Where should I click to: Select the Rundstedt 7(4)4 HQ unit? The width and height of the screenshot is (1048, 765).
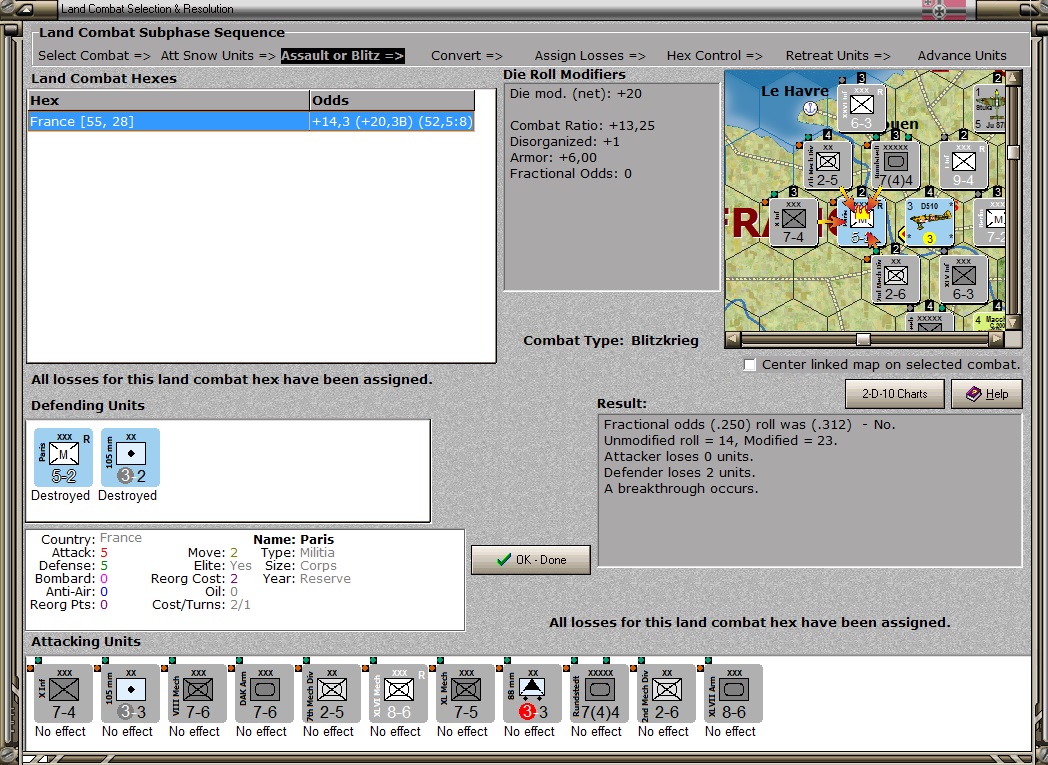[600, 694]
